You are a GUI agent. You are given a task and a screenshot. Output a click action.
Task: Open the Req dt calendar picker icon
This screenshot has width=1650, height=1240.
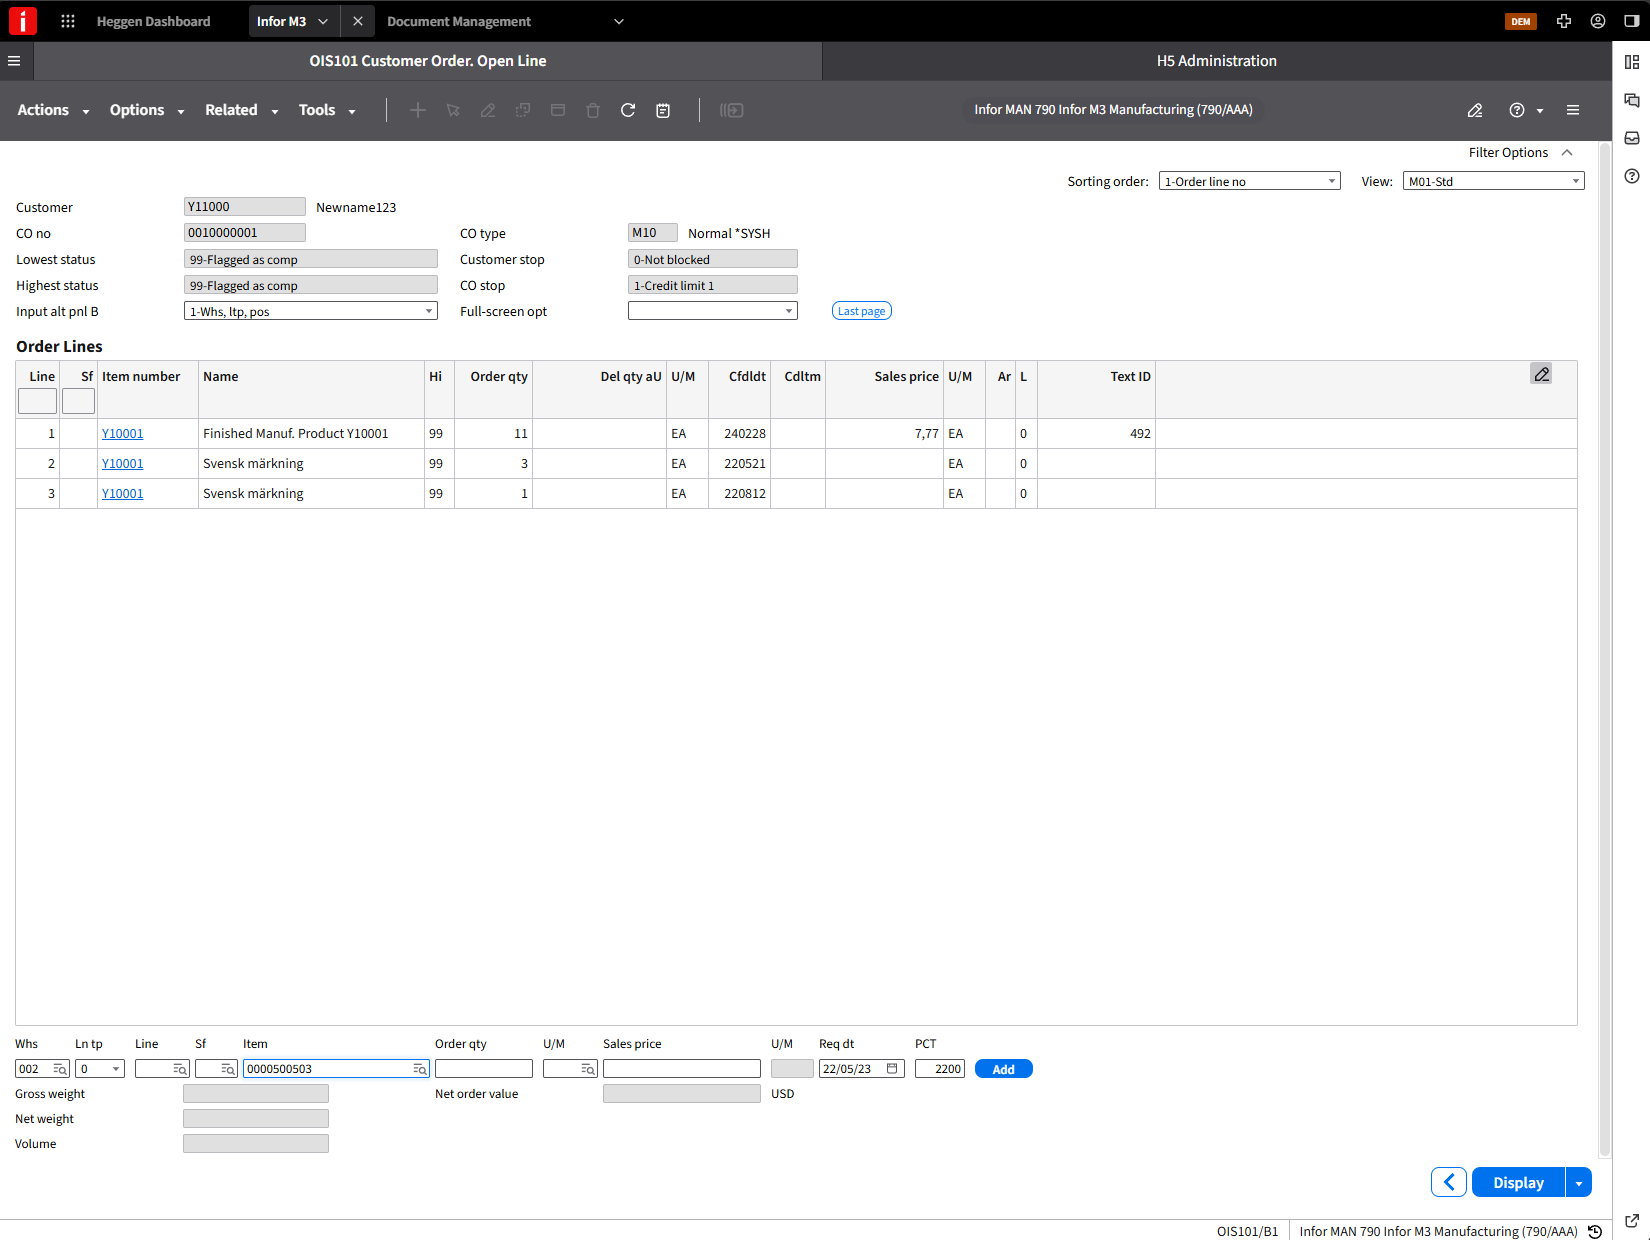pyautogui.click(x=892, y=1069)
